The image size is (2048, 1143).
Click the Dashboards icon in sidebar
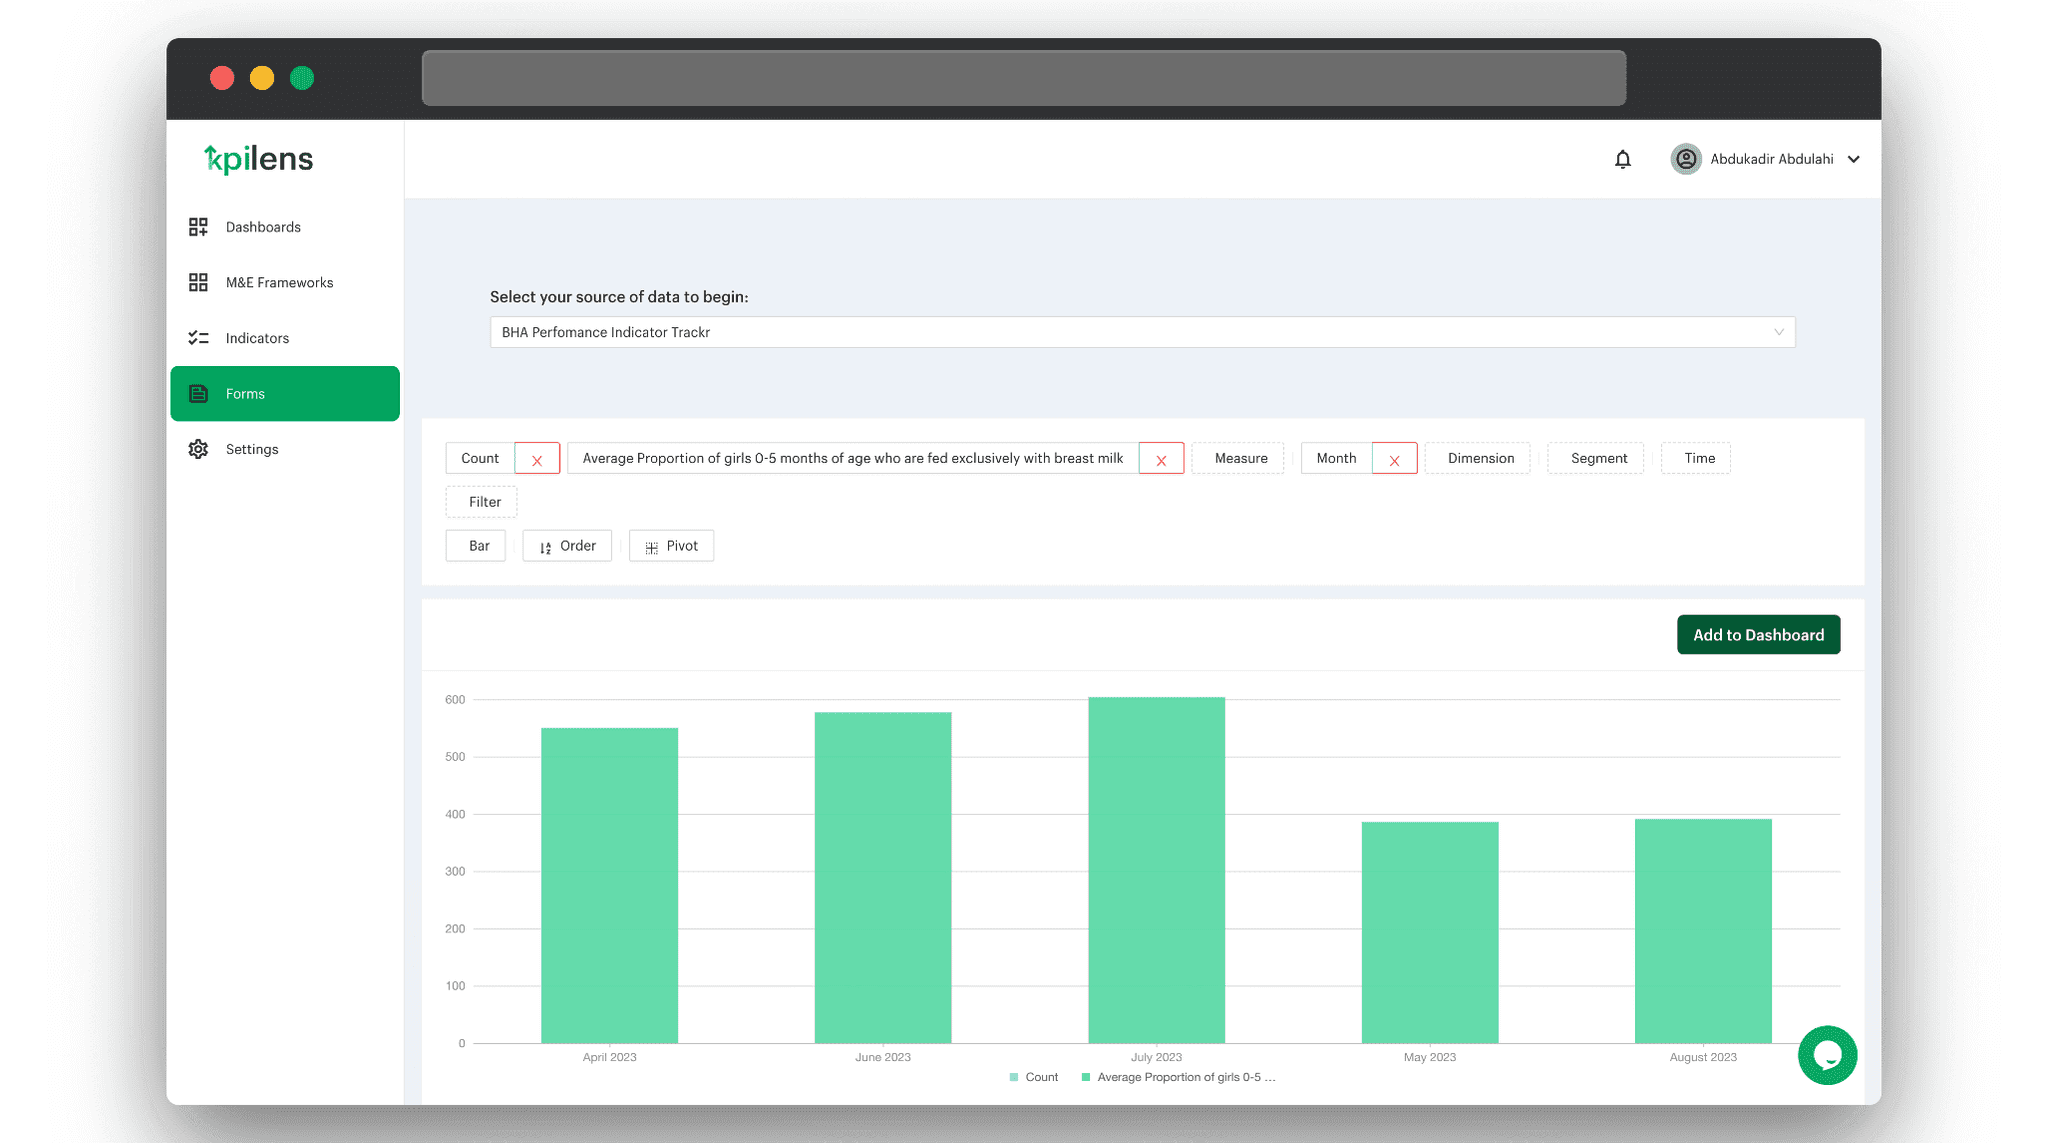[198, 226]
